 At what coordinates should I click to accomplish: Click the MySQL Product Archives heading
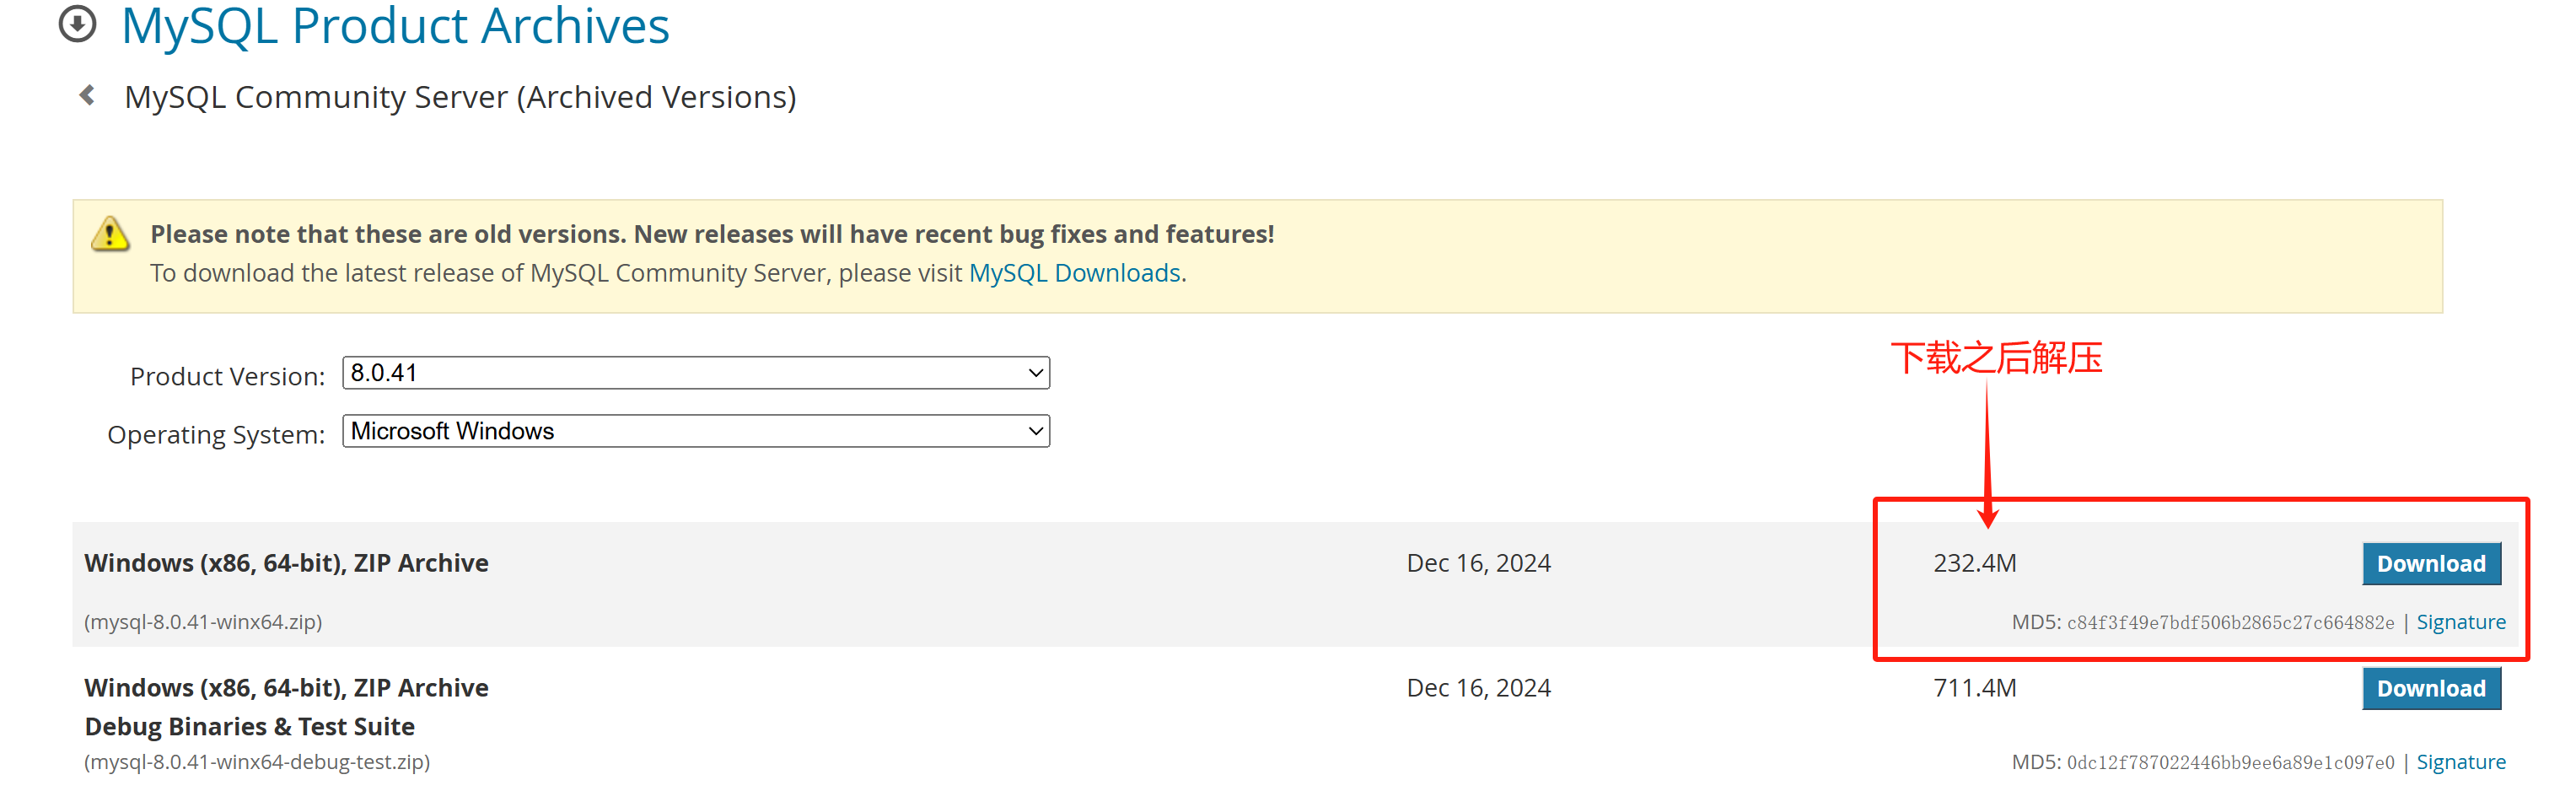[x=395, y=26]
